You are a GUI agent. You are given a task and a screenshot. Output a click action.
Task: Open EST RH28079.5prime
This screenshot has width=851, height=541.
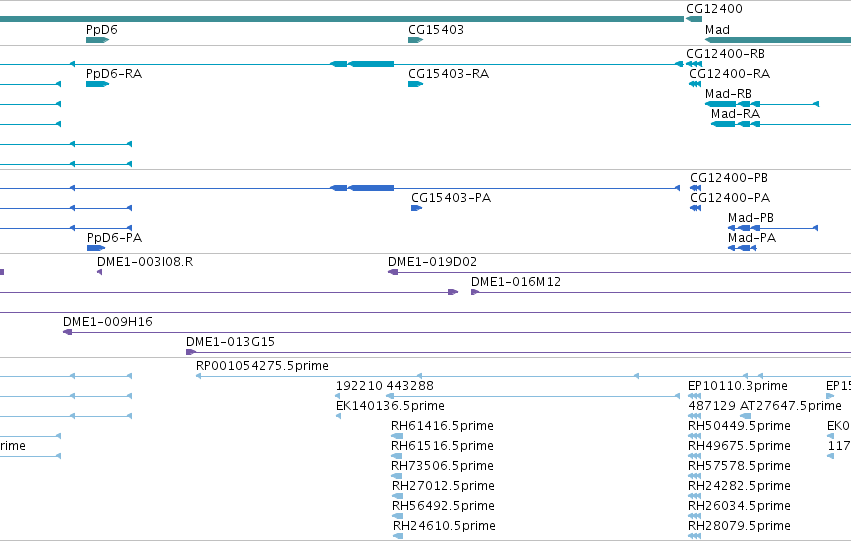coord(739,526)
